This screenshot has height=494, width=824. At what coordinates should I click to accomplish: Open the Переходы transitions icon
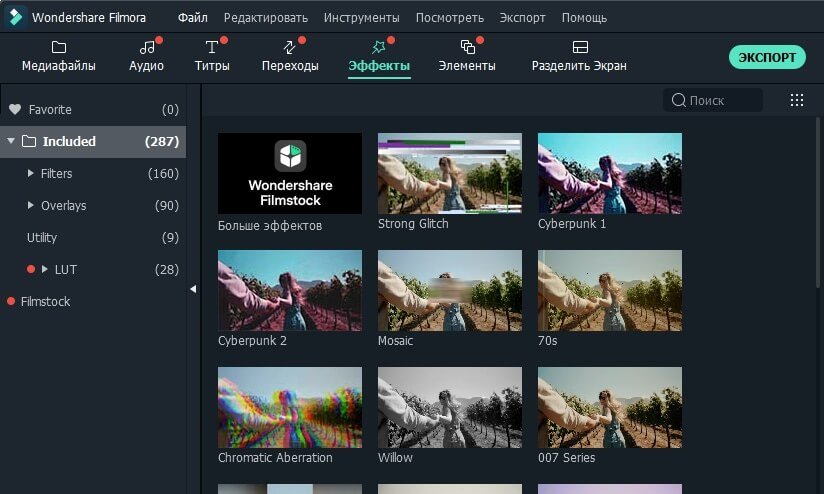(x=290, y=47)
